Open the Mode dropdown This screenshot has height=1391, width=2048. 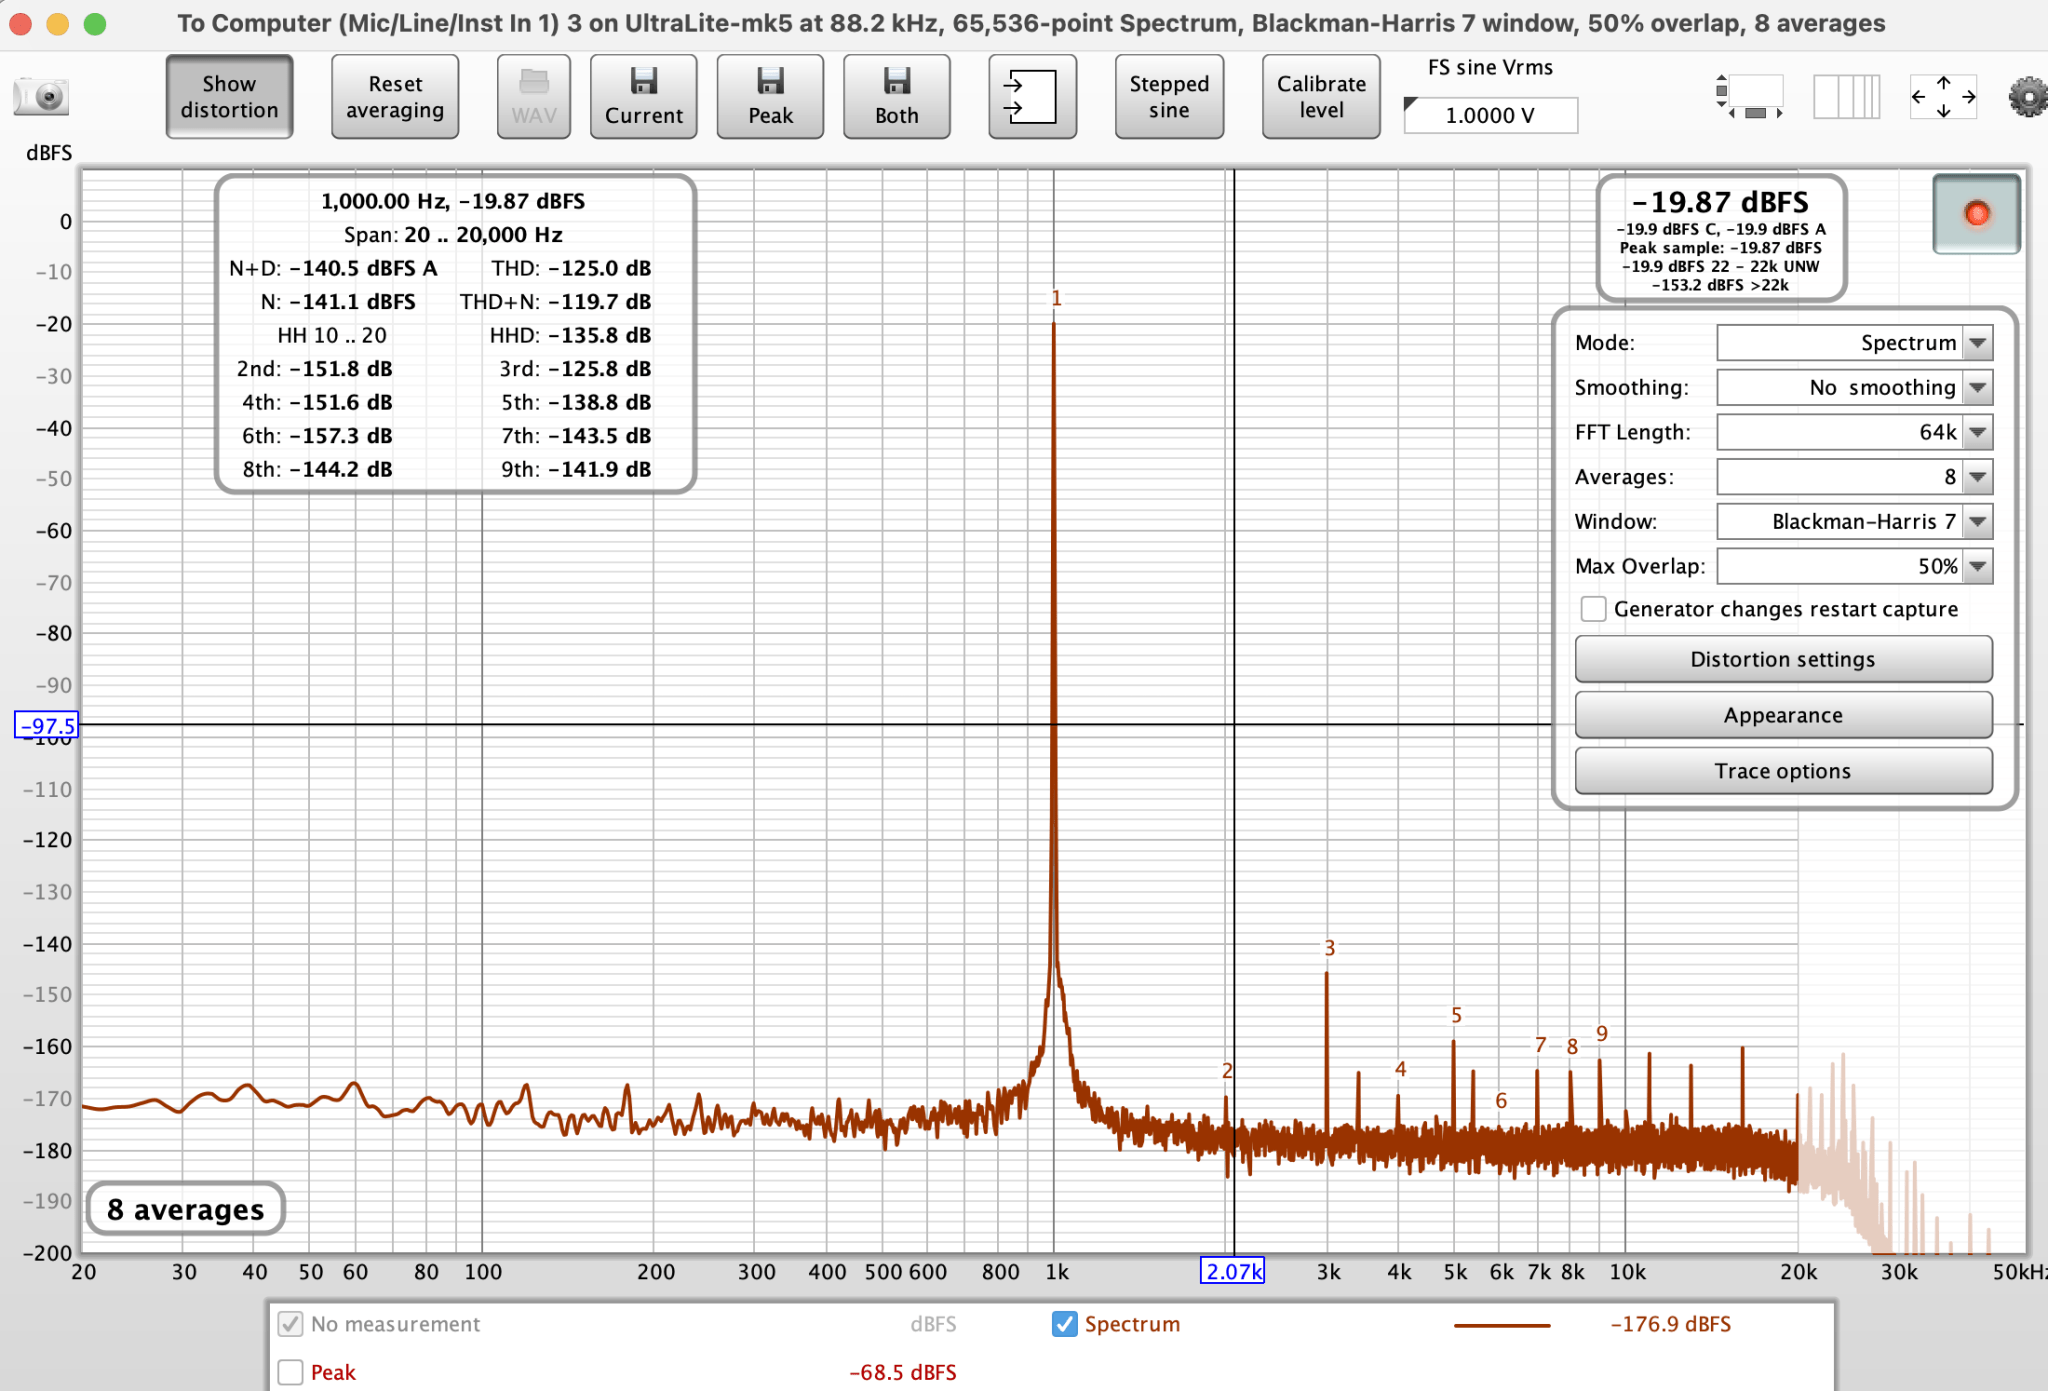pos(1854,343)
